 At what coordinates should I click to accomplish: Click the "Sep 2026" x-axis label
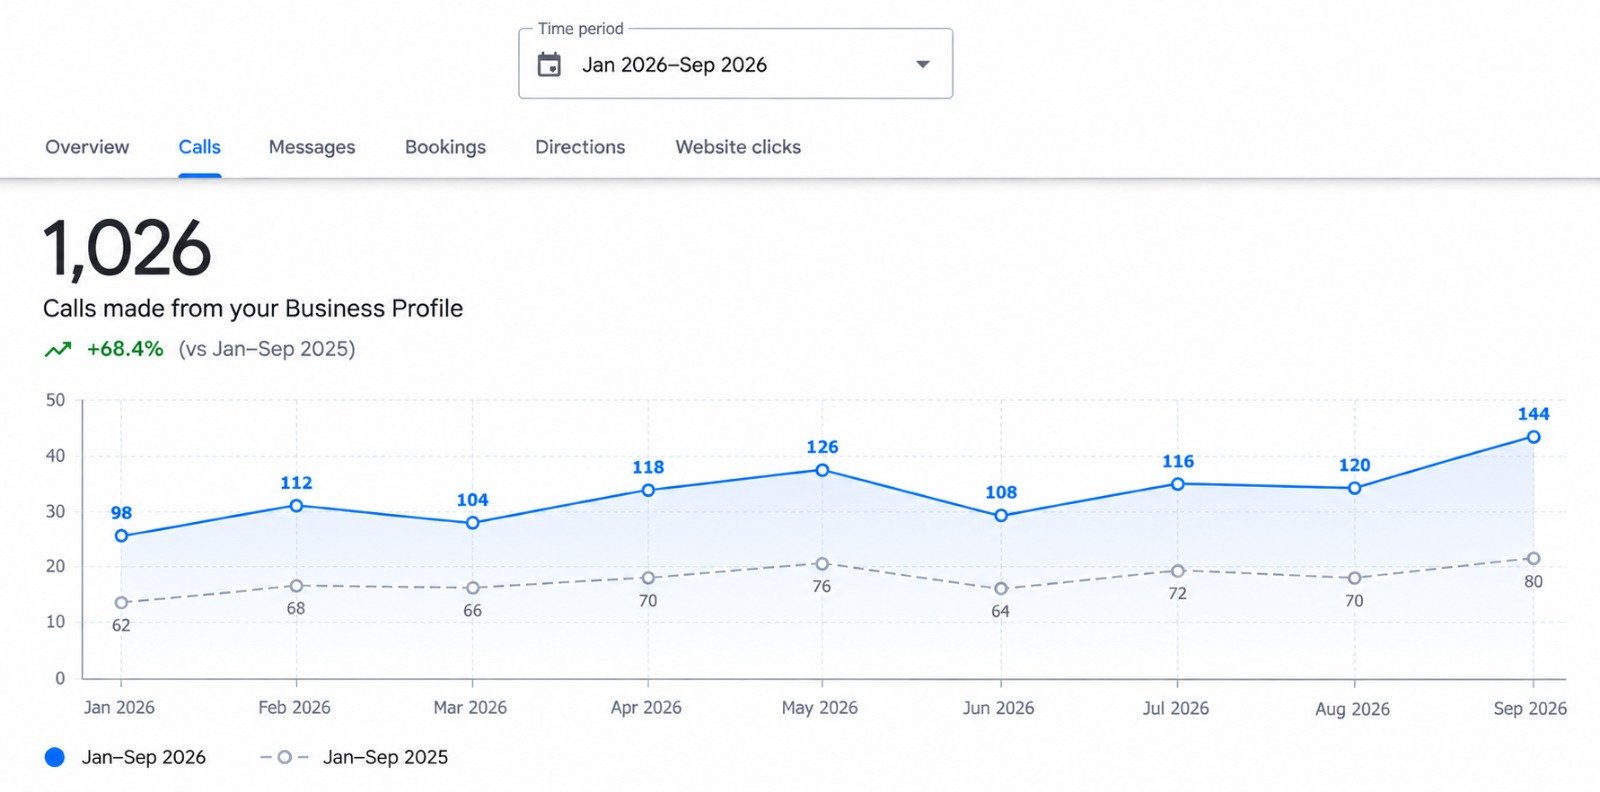[x=1530, y=708]
